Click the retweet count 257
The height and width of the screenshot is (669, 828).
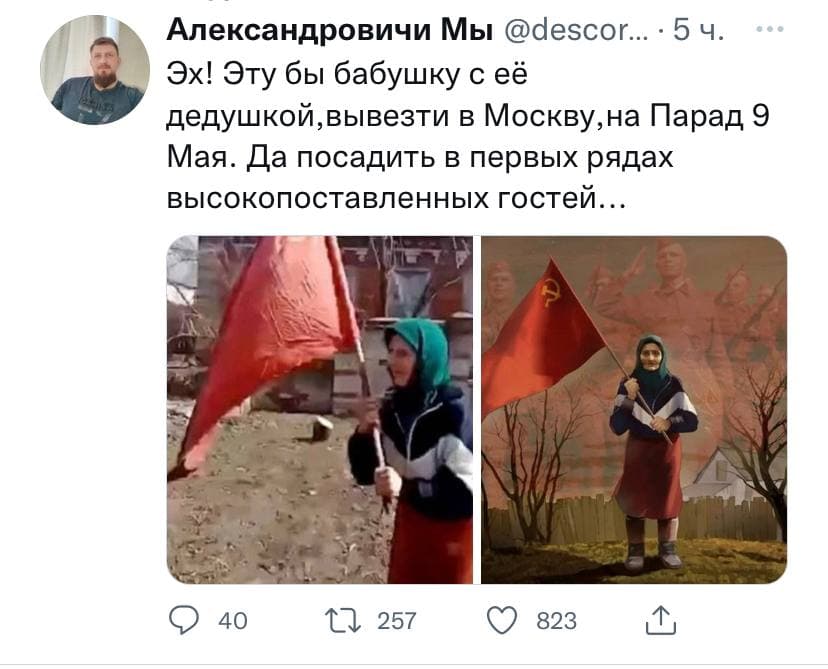(x=397, y=621)
